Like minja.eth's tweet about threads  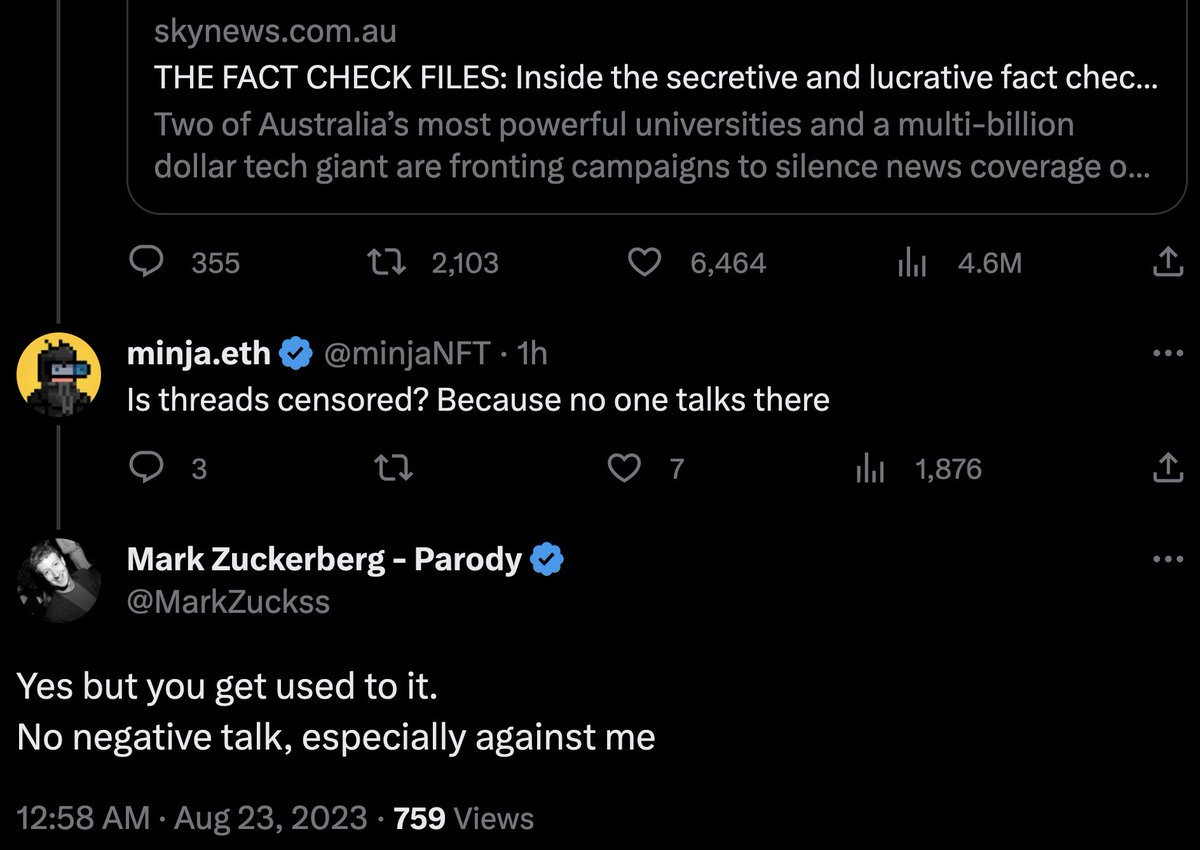click(x=625, y=468)
